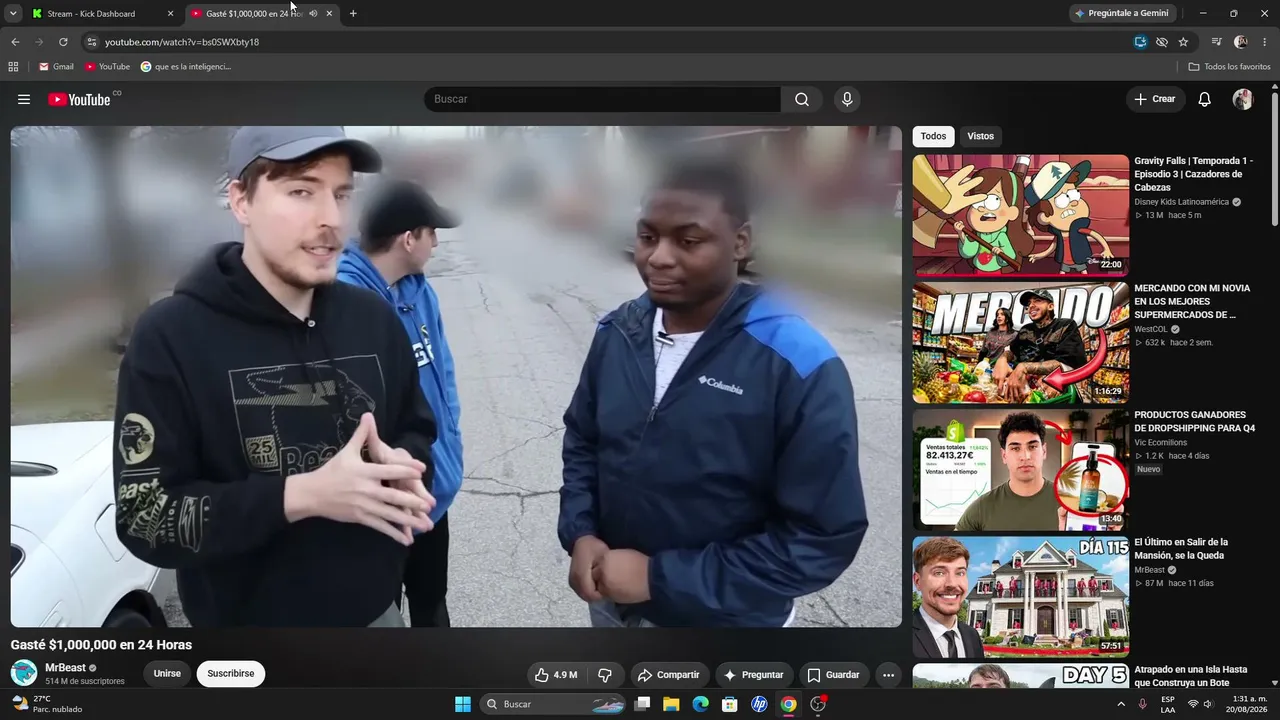
Task: Open Task View on the taskbar
Action: [x=642, y=704]
